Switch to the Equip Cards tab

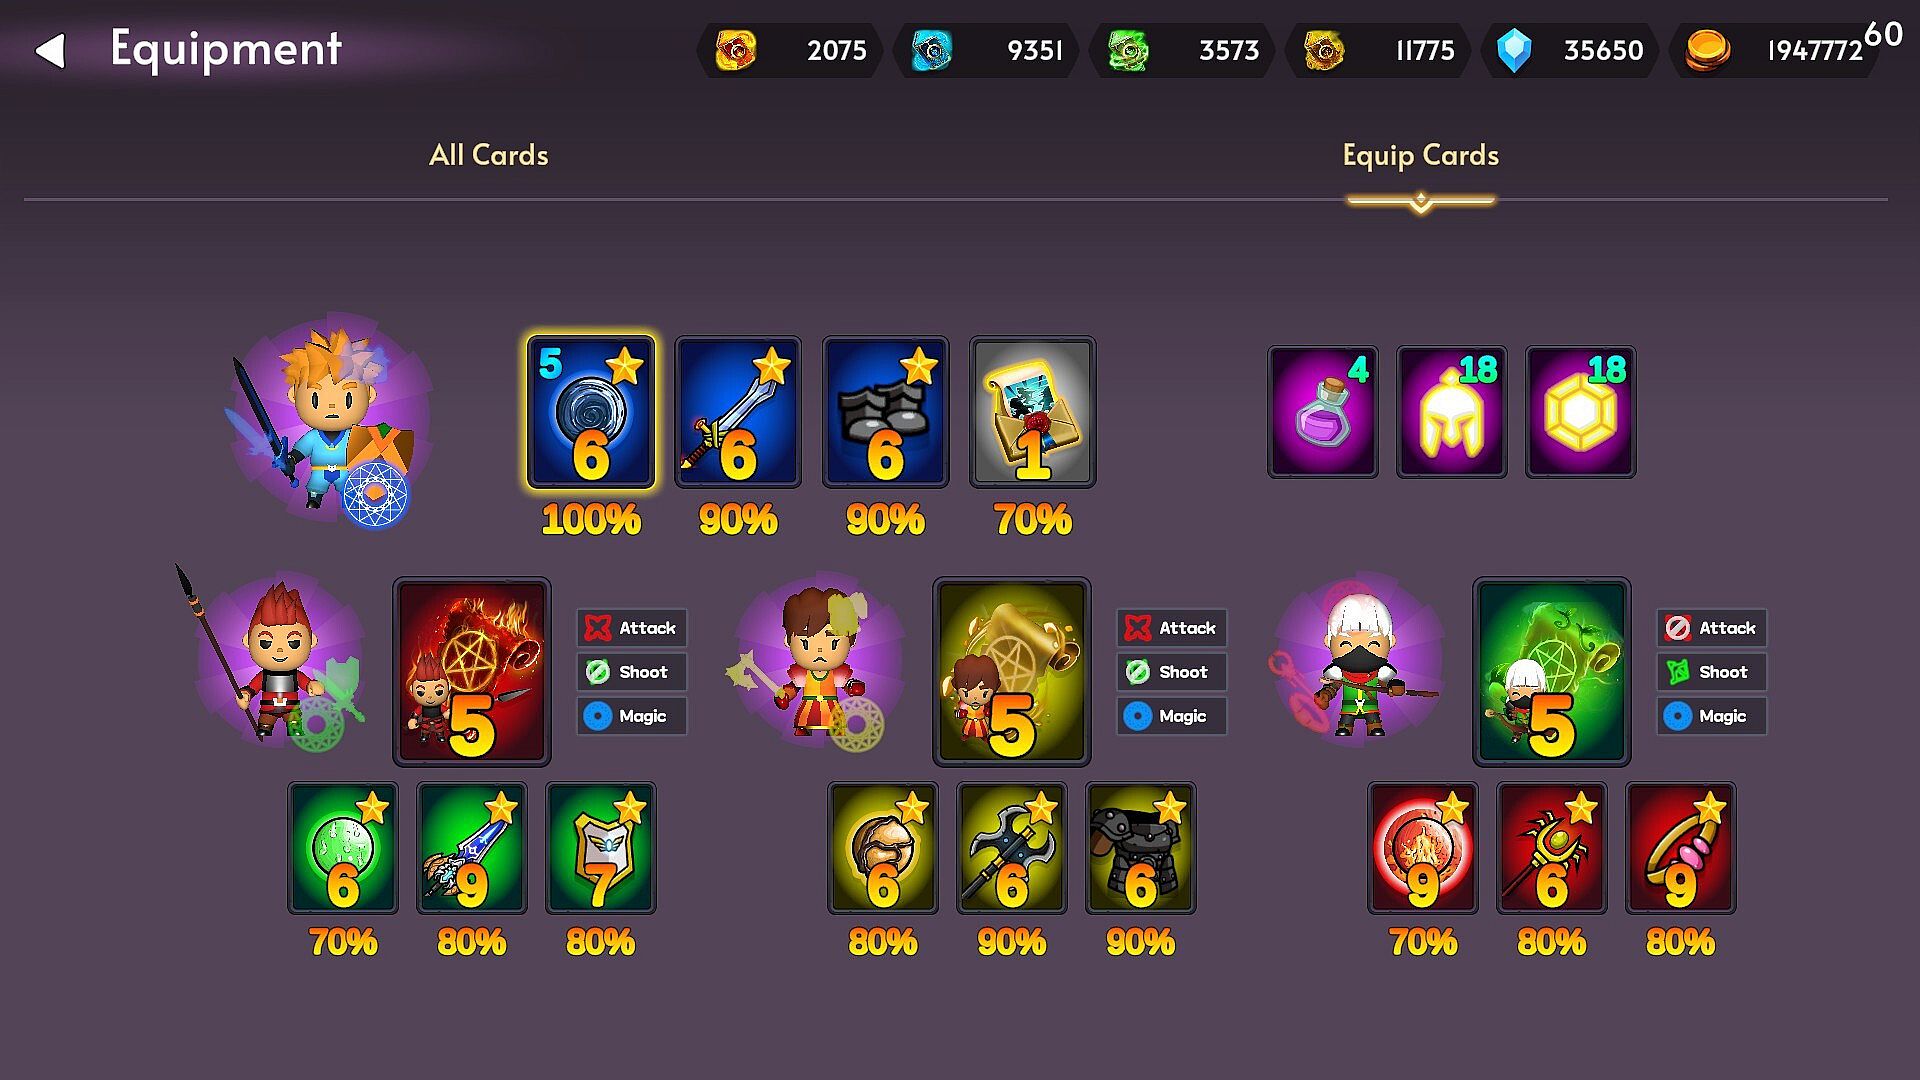[1421, 156]
